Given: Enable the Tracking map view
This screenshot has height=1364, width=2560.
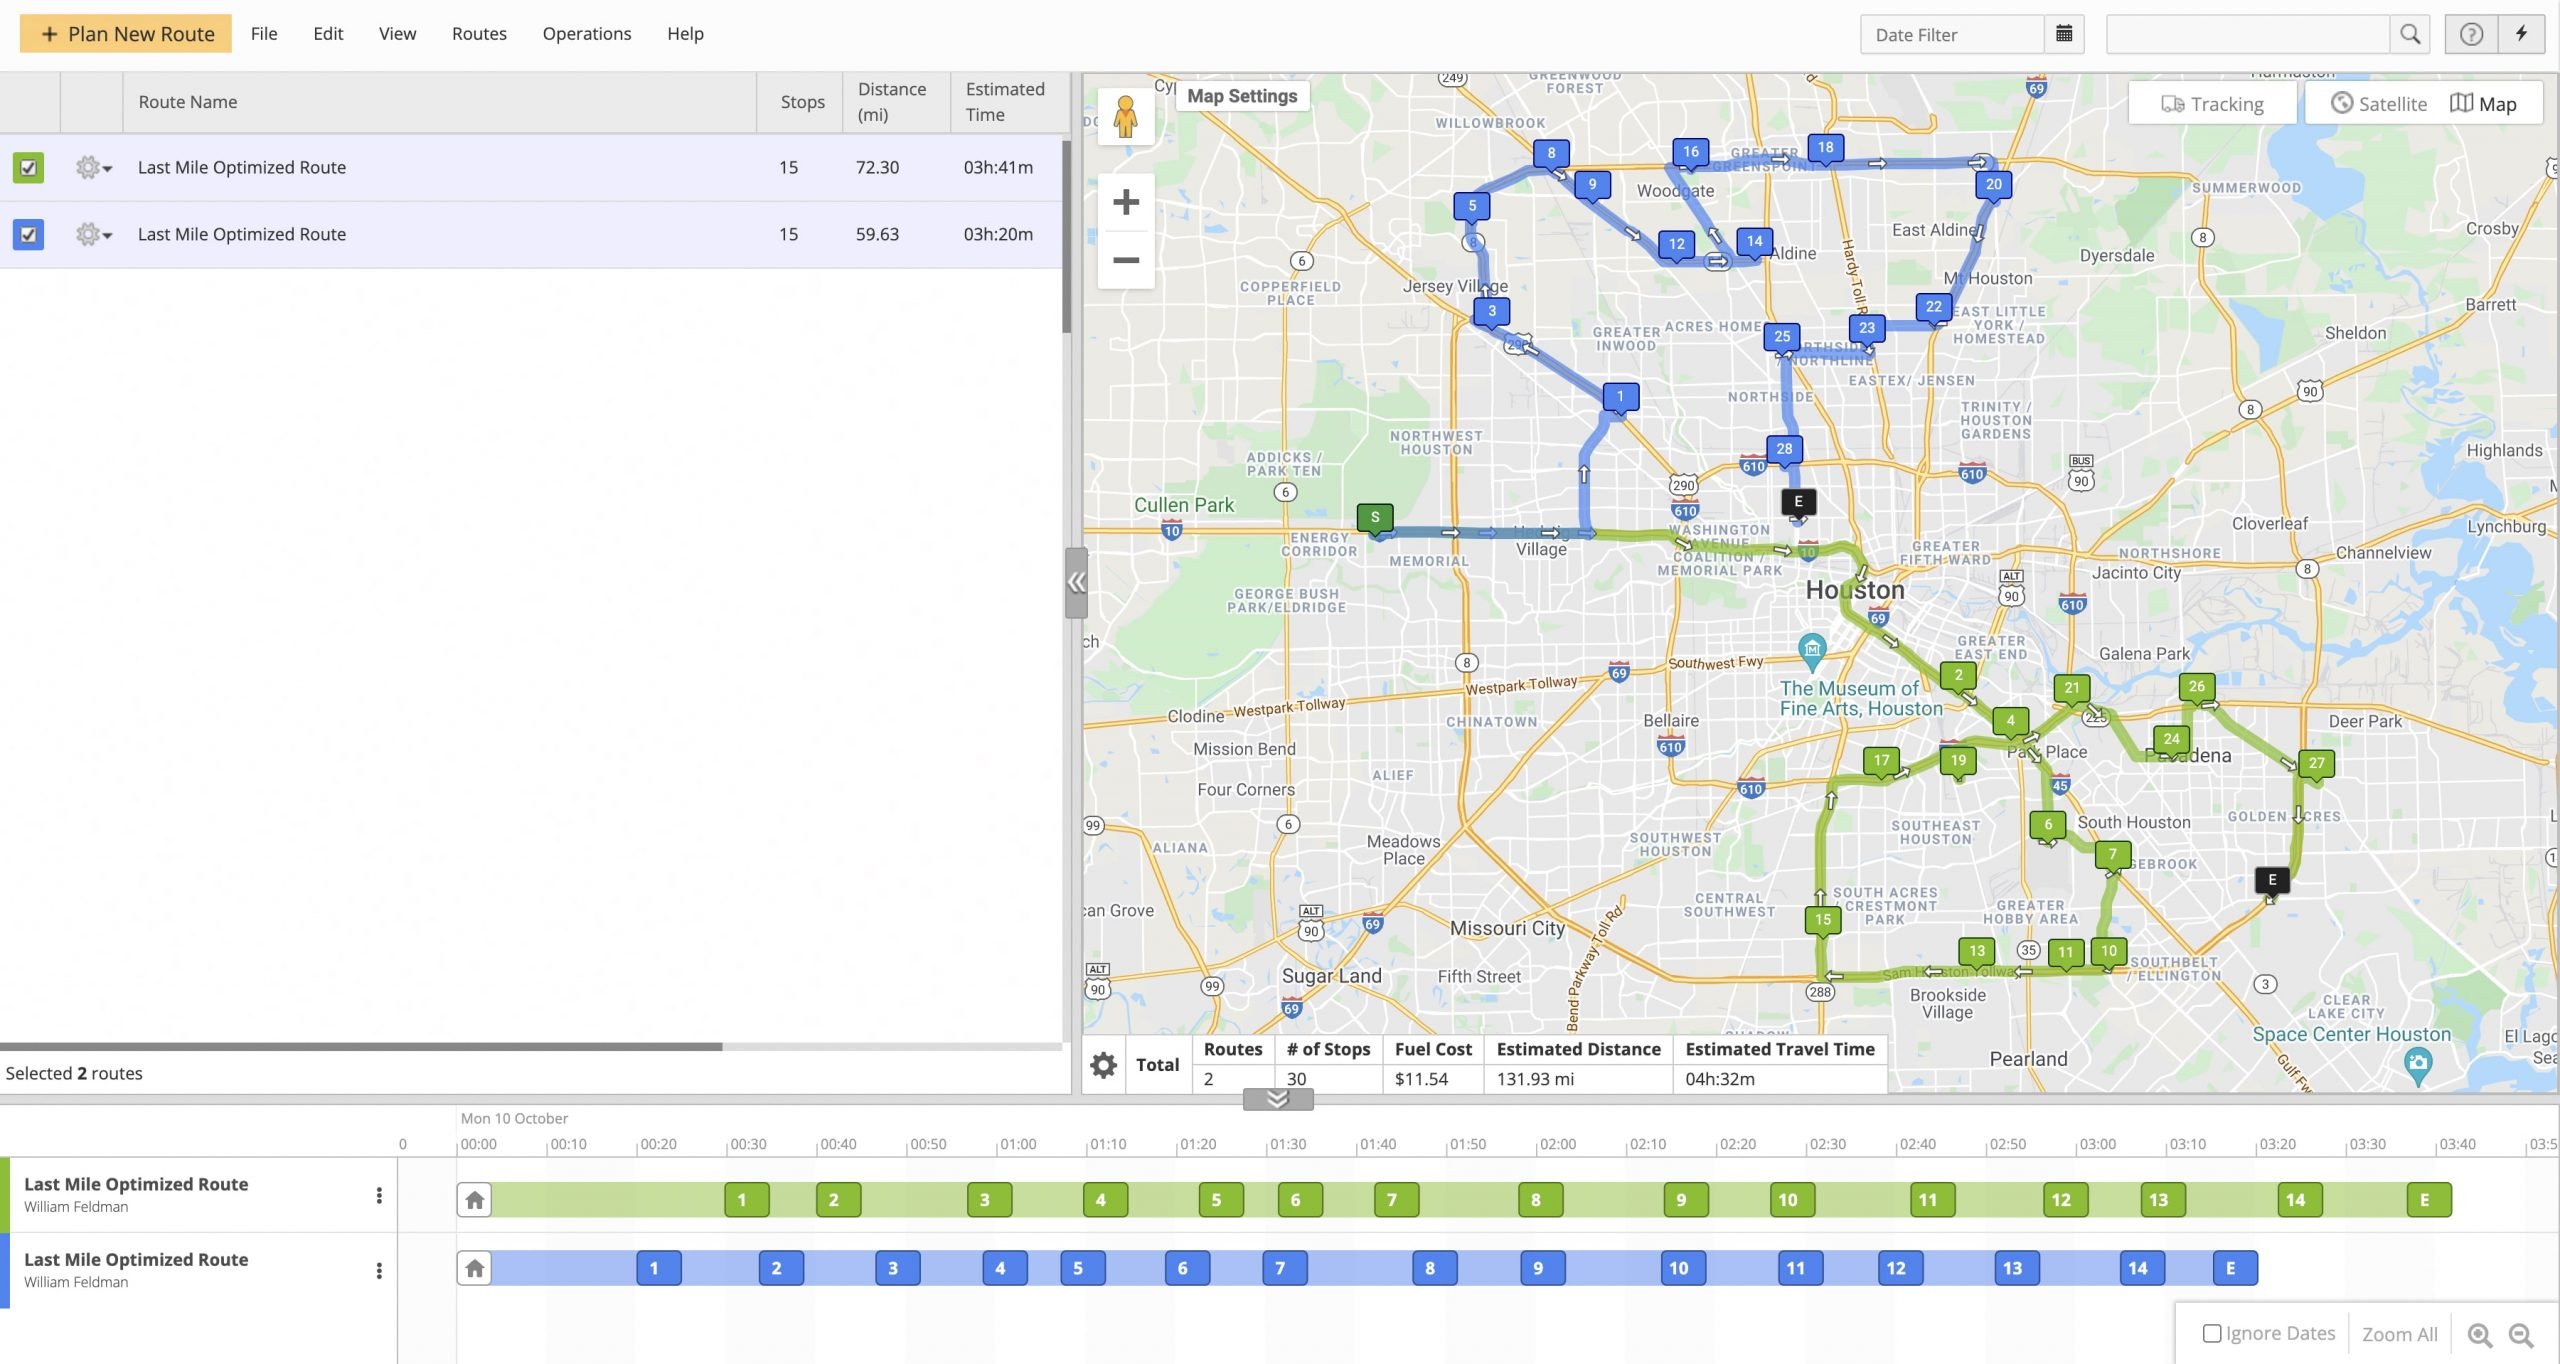Looking at the screenshot, I should tap(2212, 104).
